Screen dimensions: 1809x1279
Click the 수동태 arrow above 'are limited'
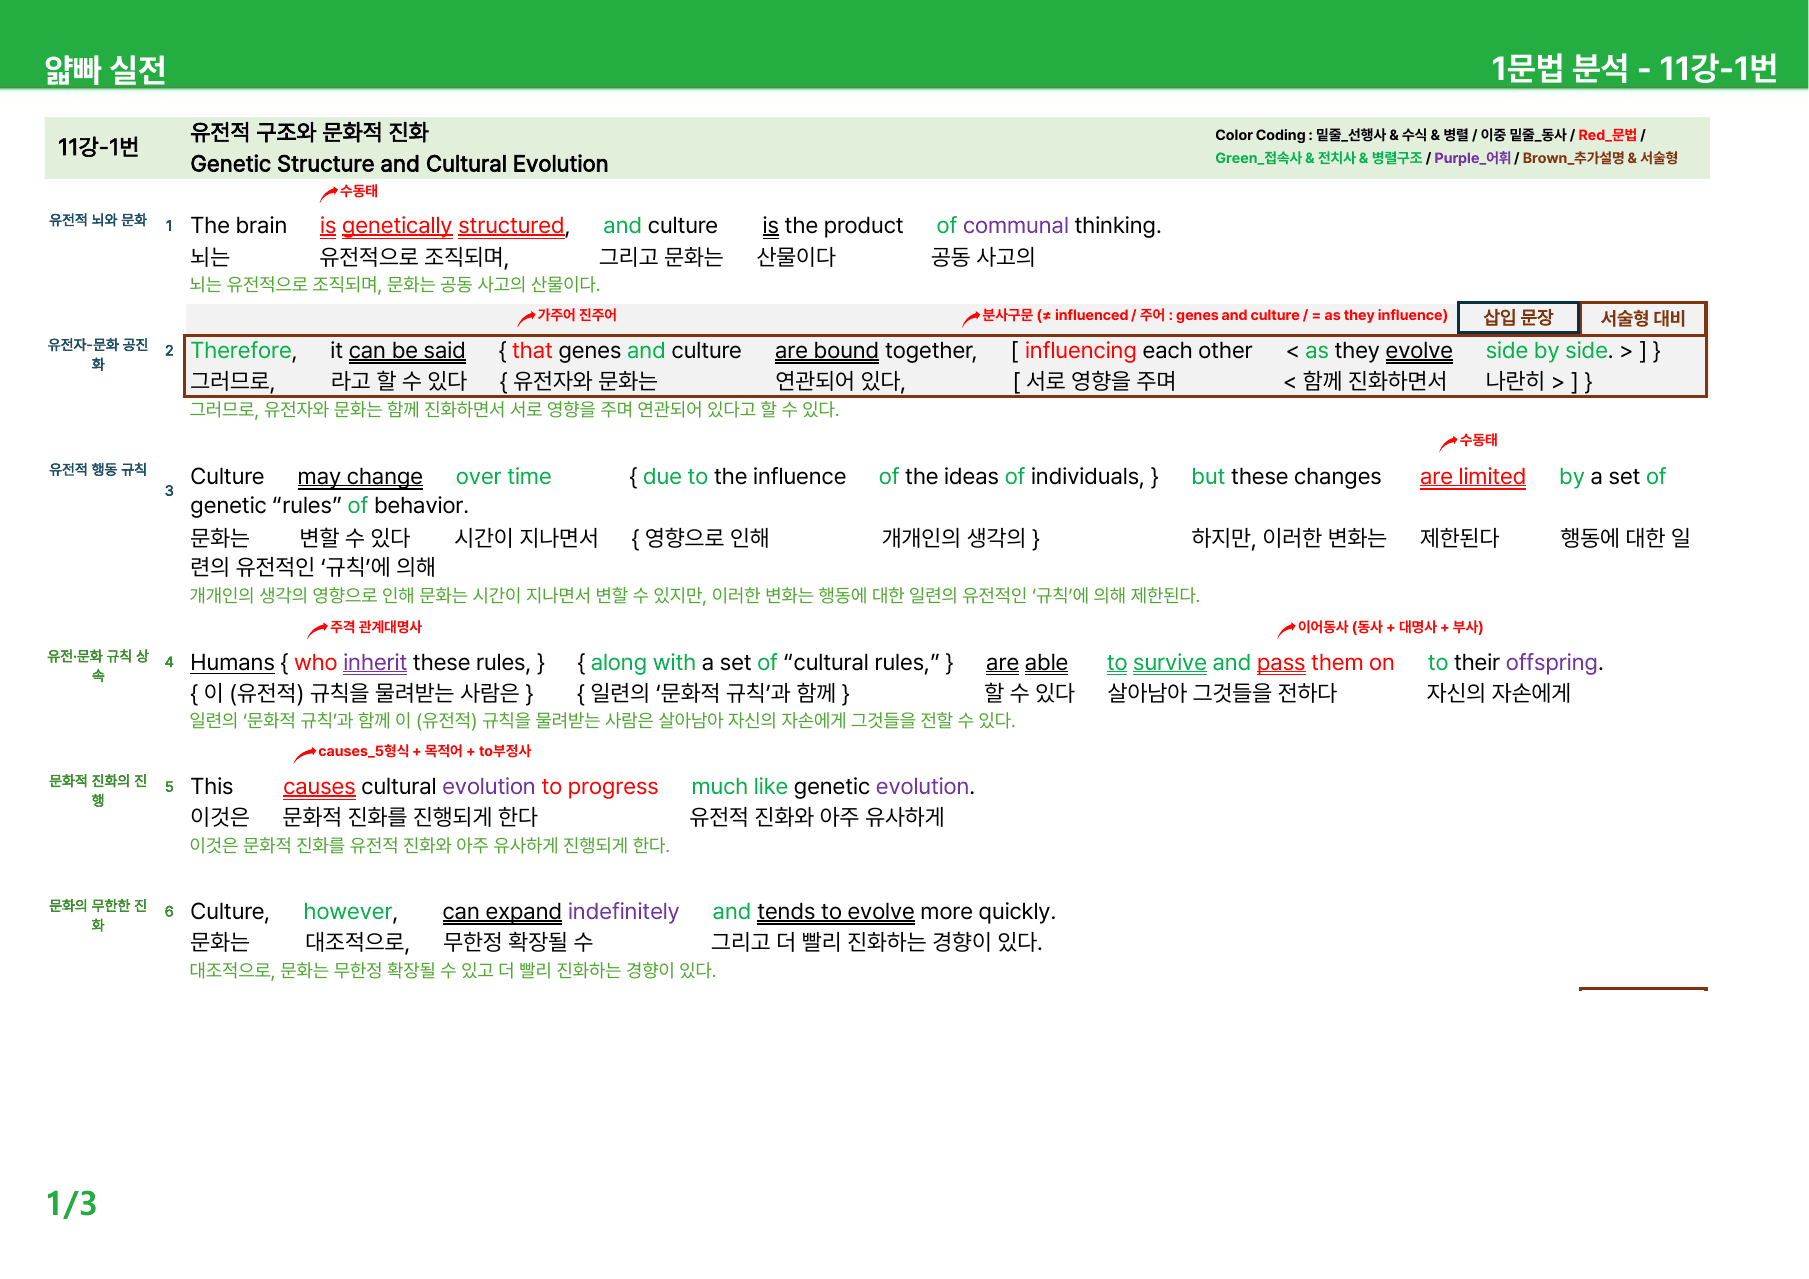1448,442
